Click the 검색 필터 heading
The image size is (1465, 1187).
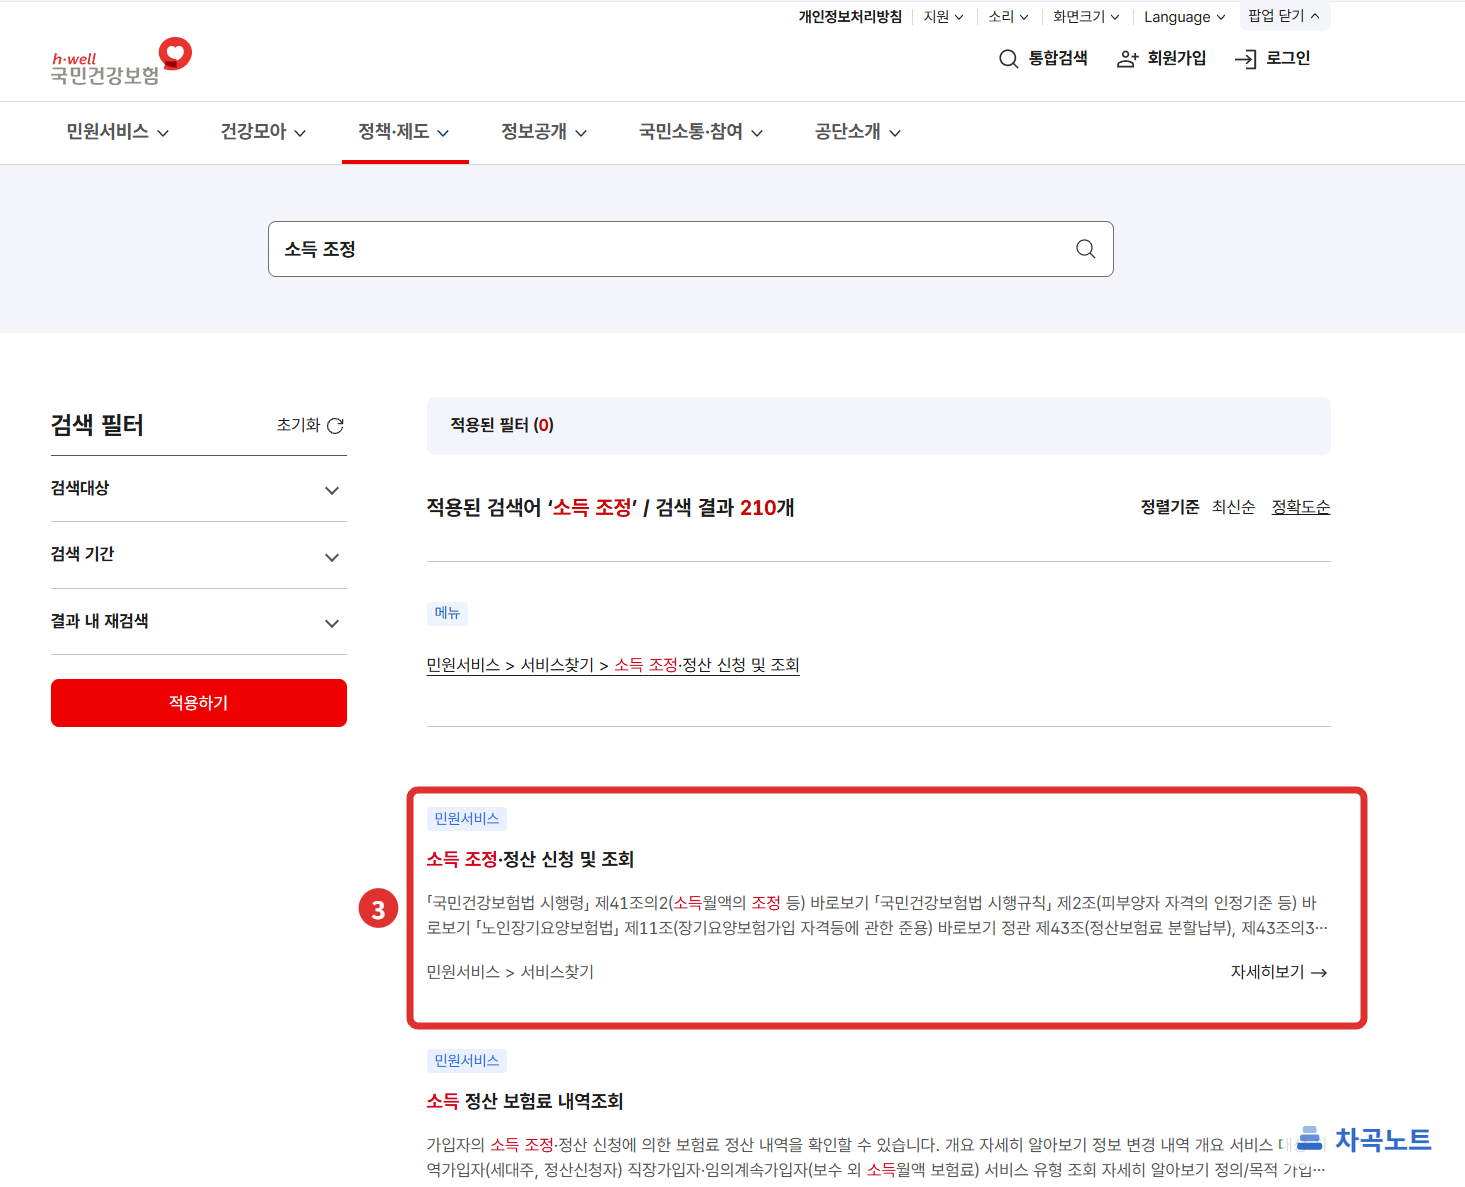click(x=97, y=425)
